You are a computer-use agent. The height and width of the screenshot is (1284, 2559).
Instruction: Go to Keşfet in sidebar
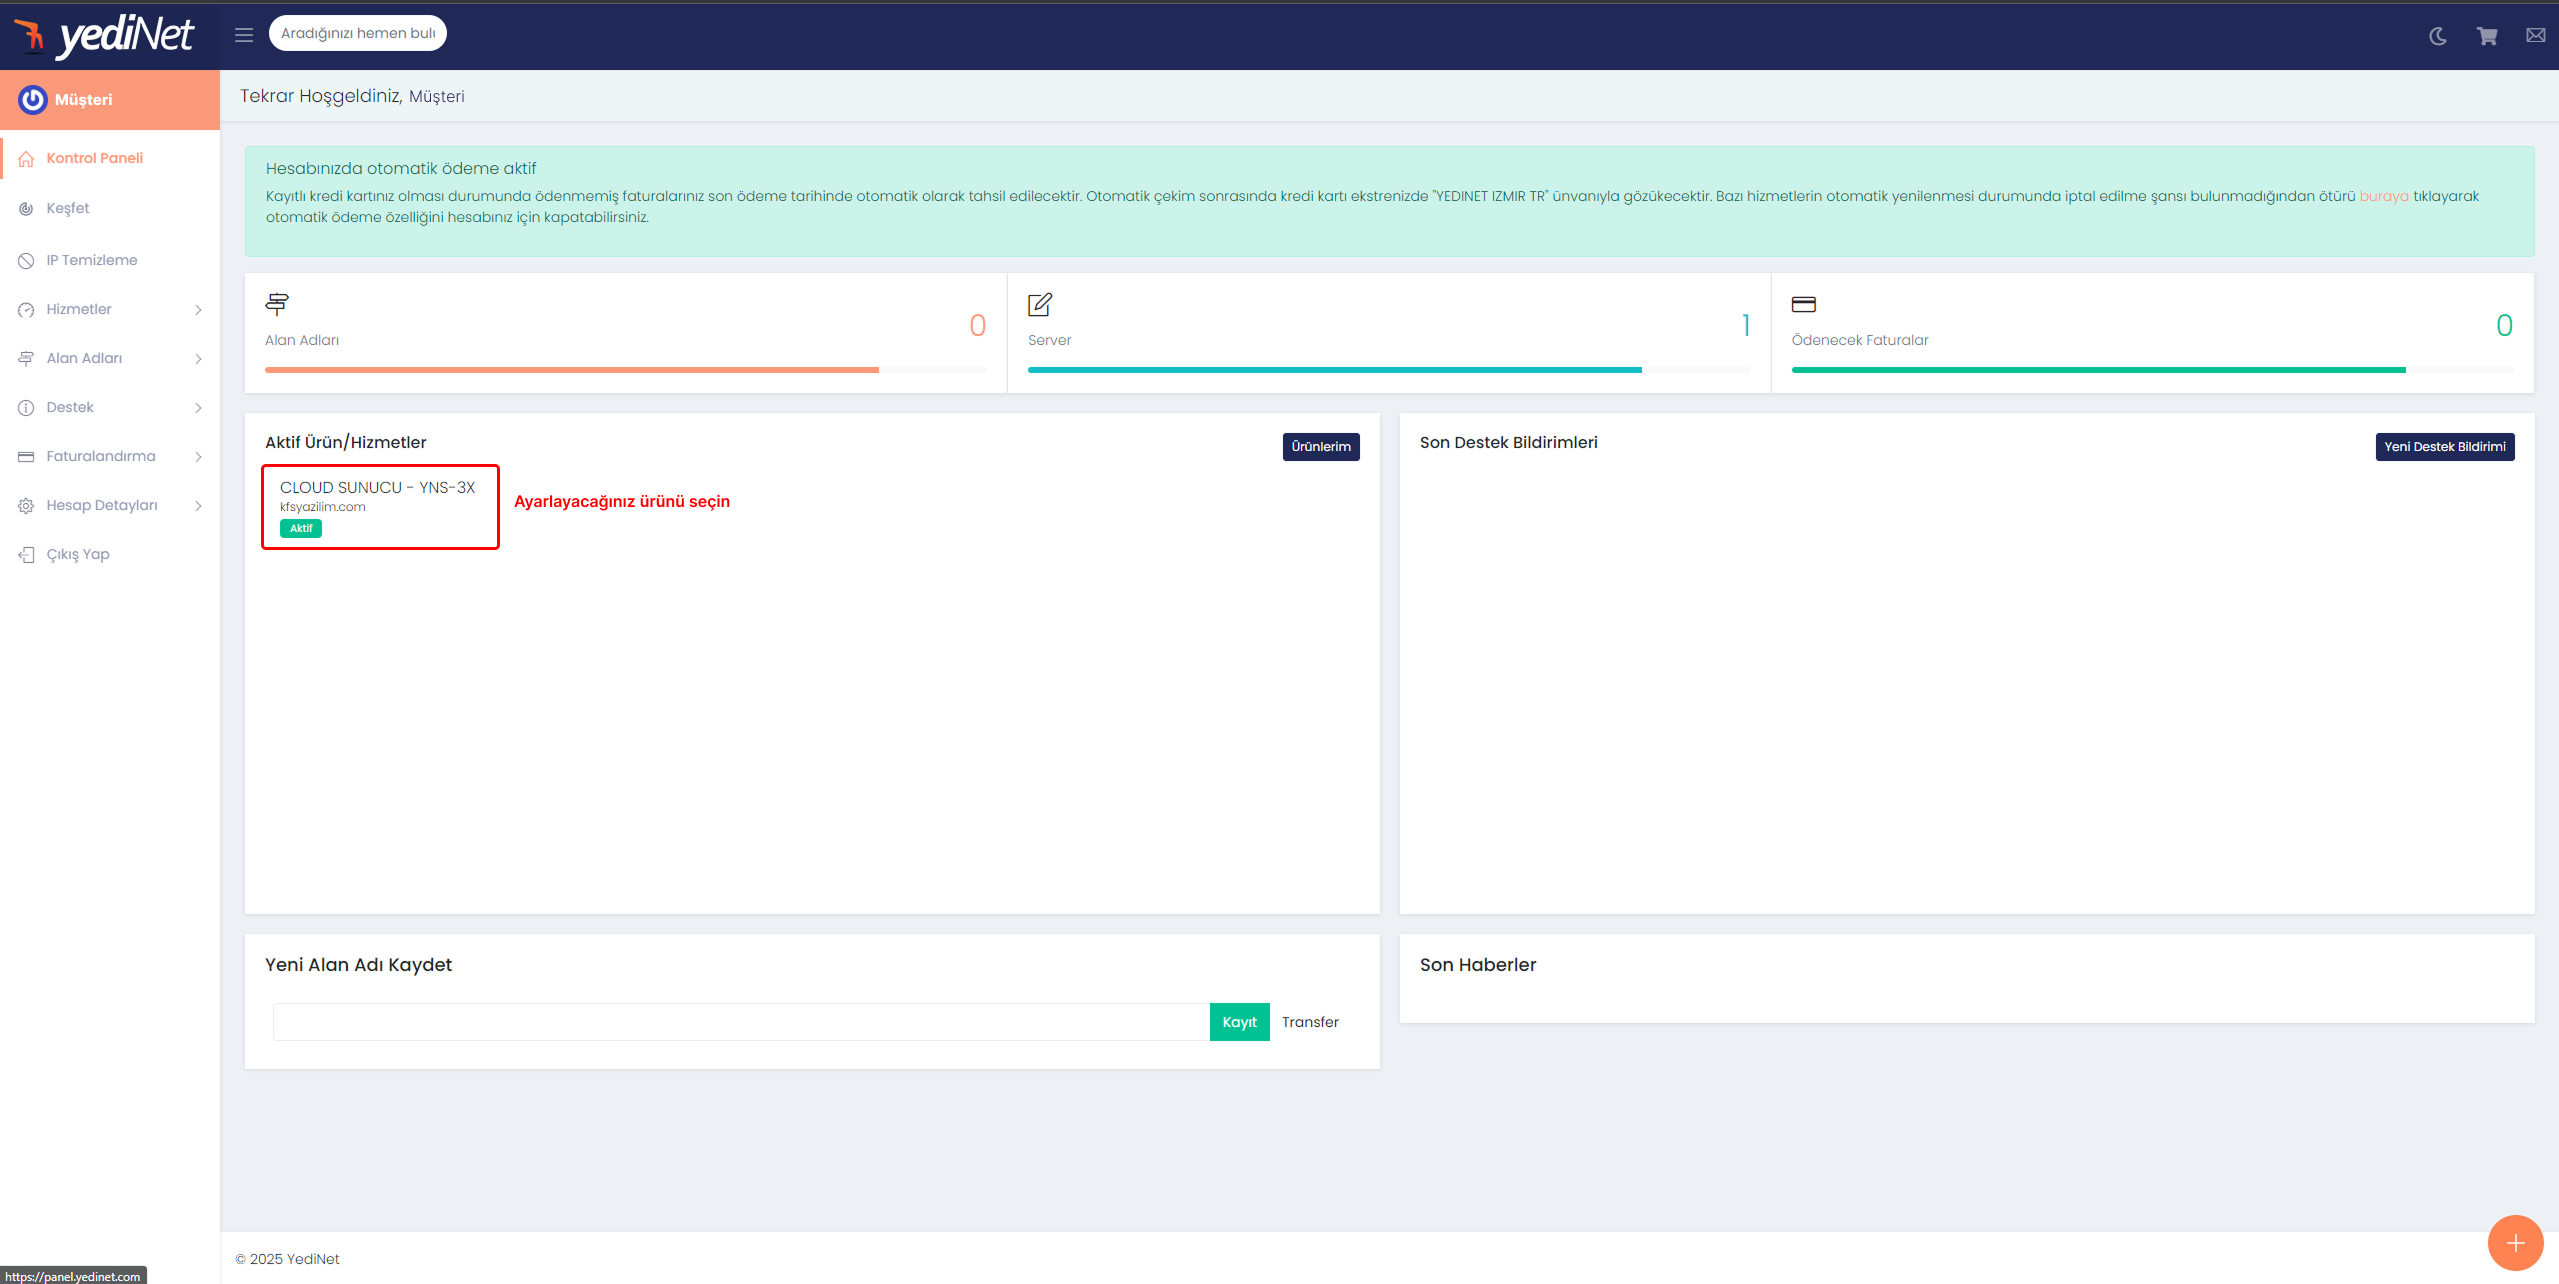click(67, 208)
